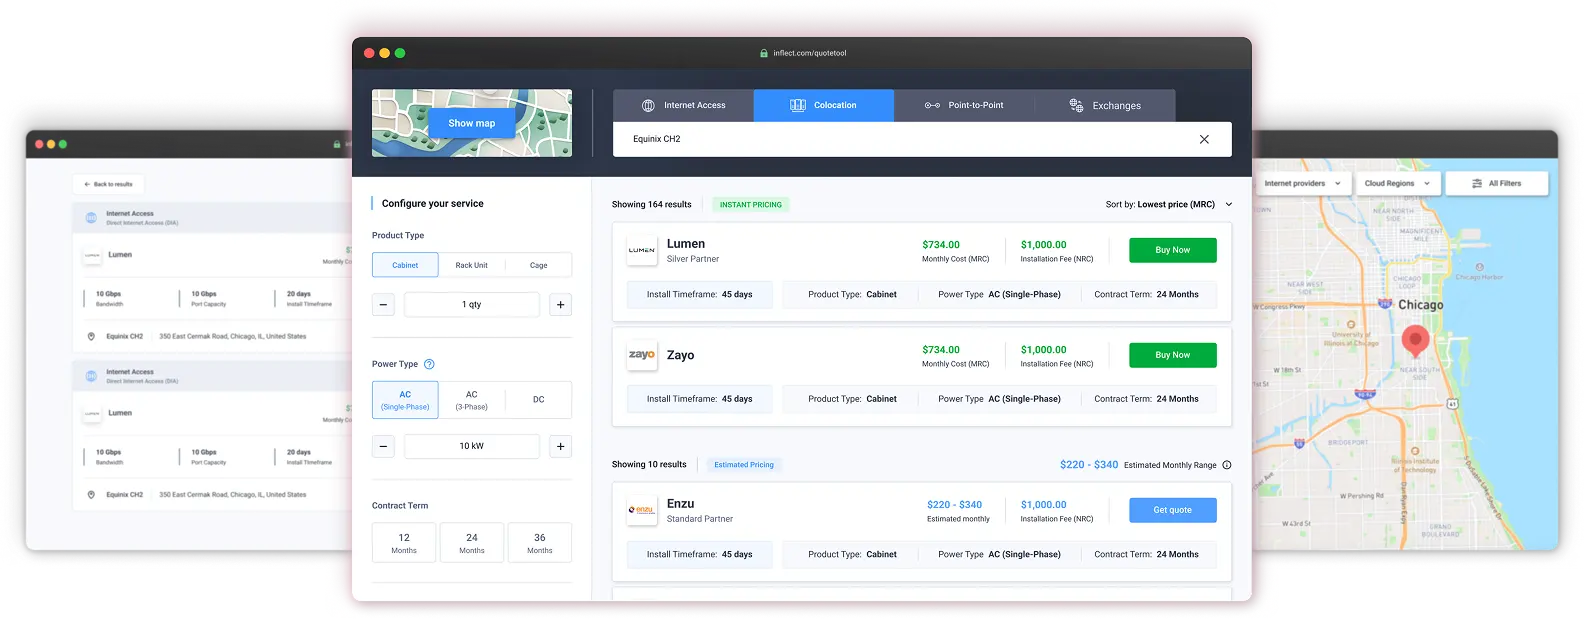Click the Point-to-Point tab link icon
This screenshot has height=619, width=1584.
point(932,105)
